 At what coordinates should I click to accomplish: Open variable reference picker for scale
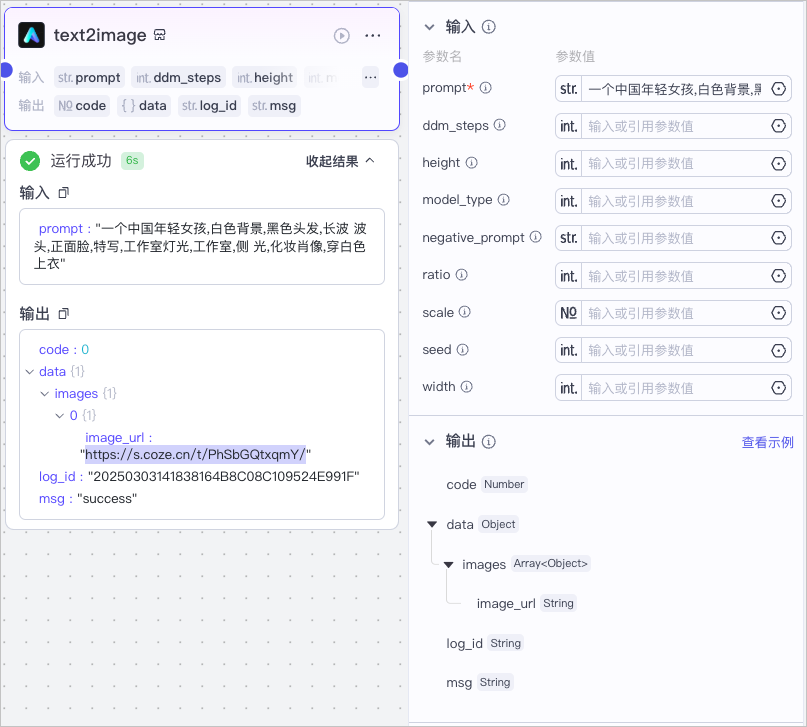778,313
